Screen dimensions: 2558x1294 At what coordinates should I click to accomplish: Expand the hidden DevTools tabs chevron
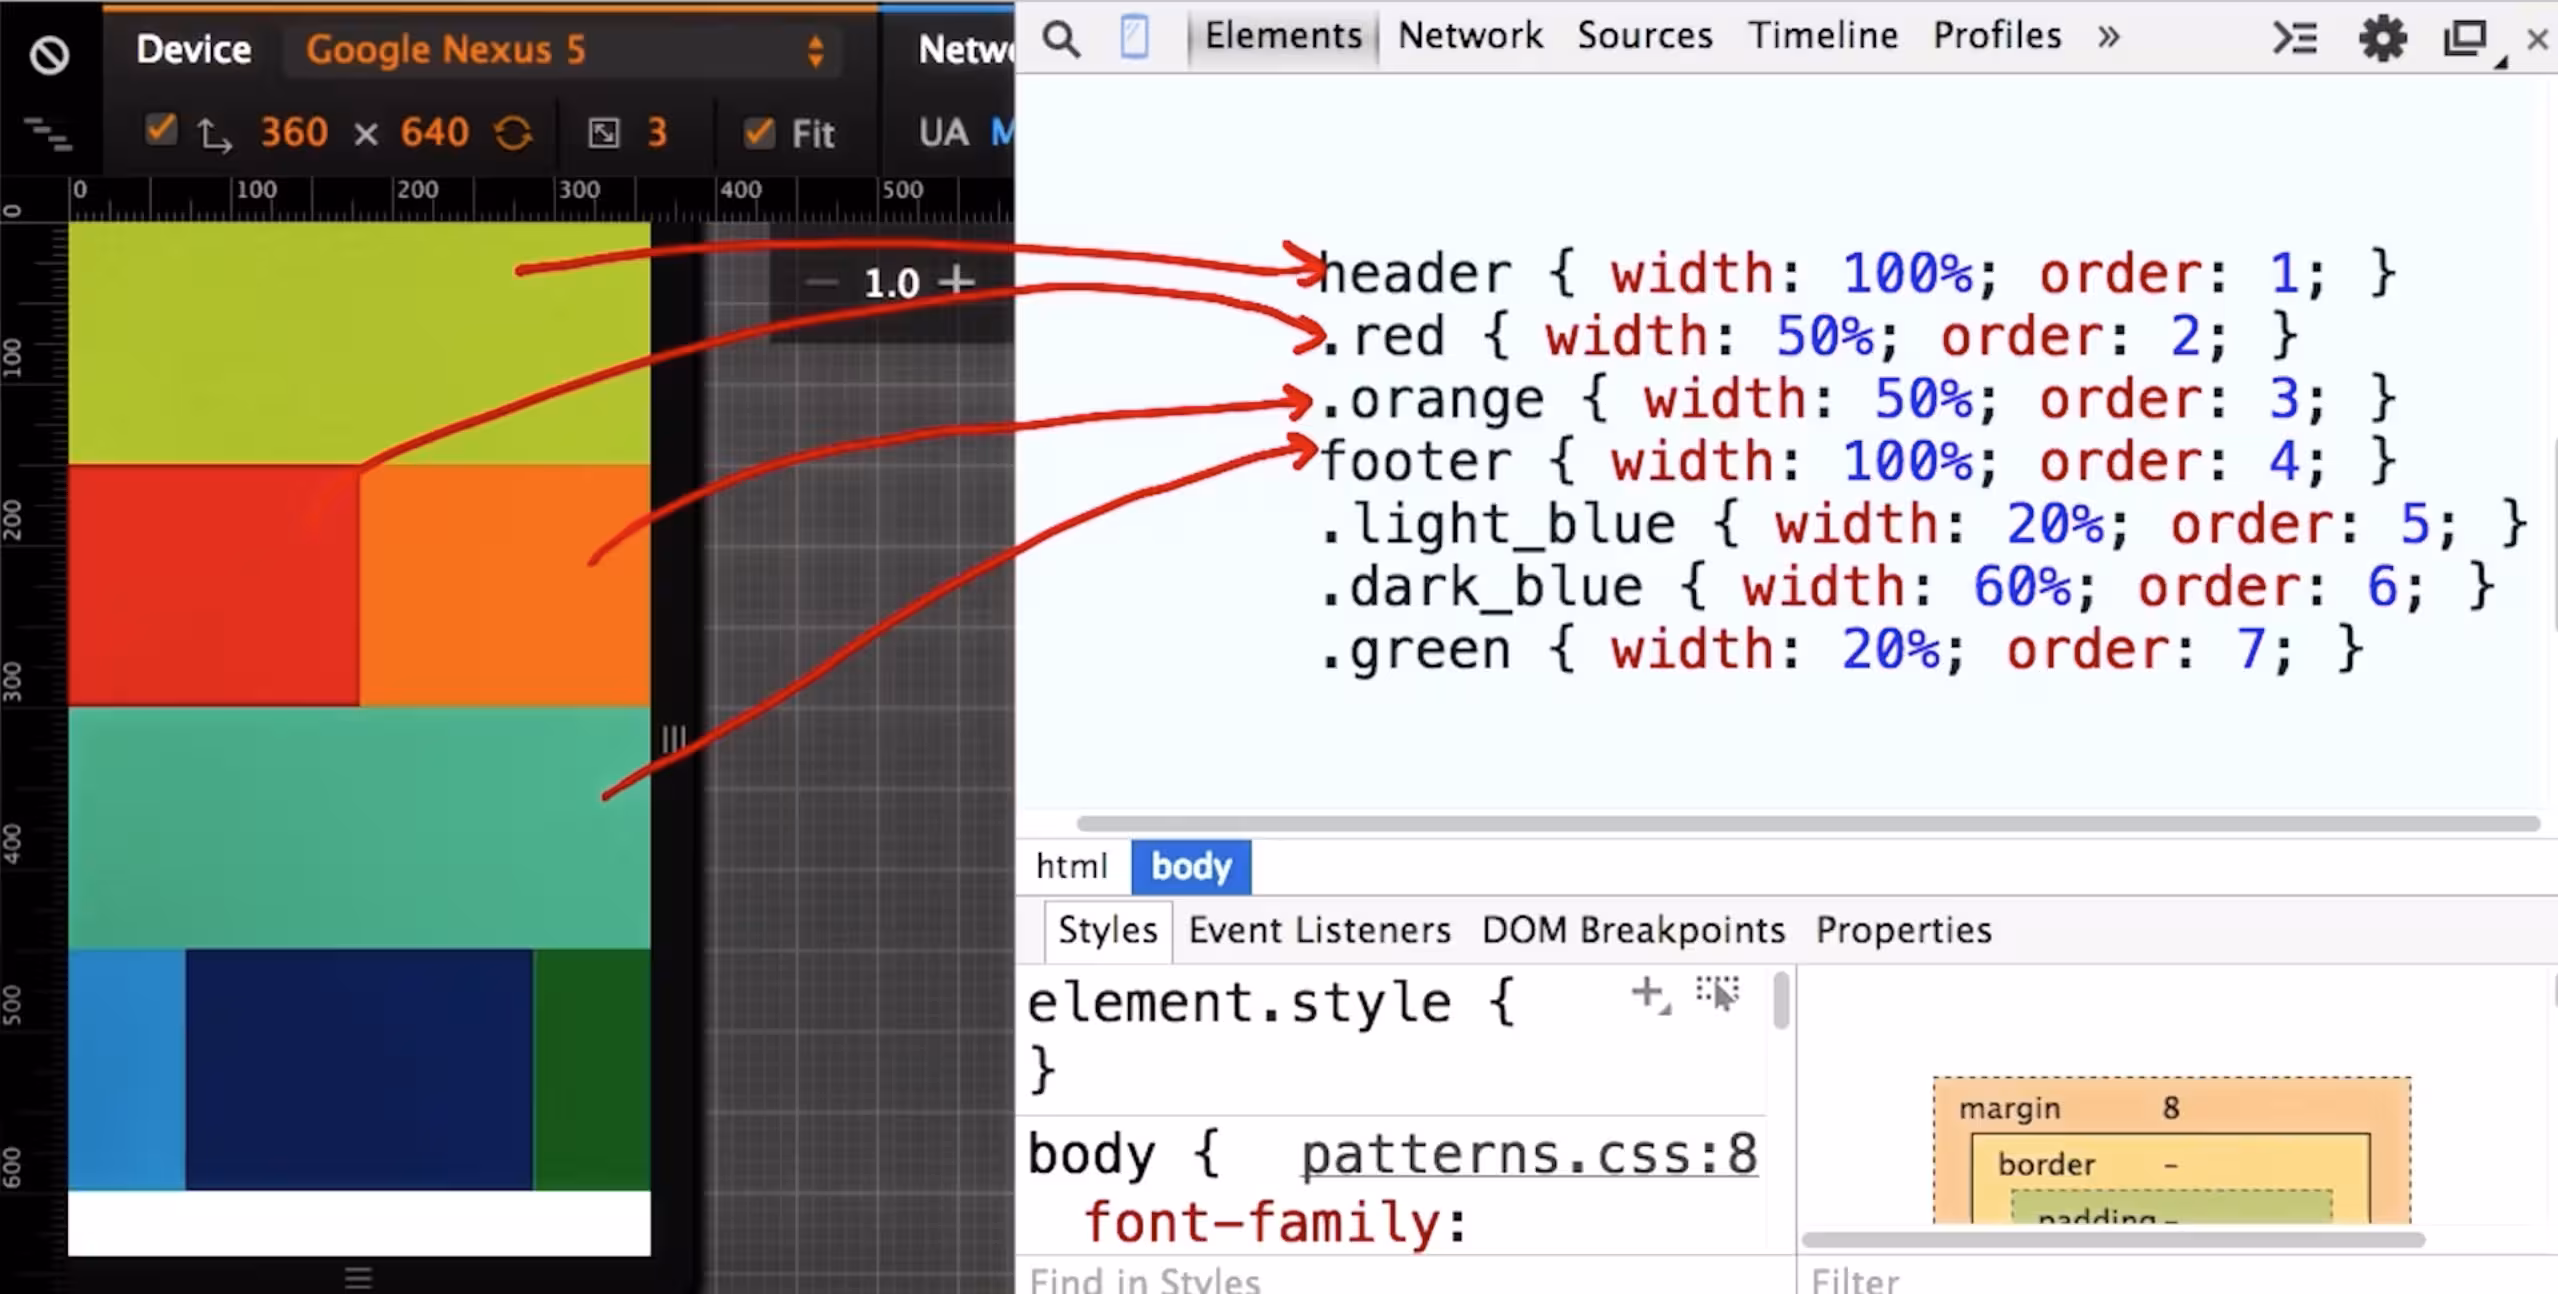tap(2108, 37)
